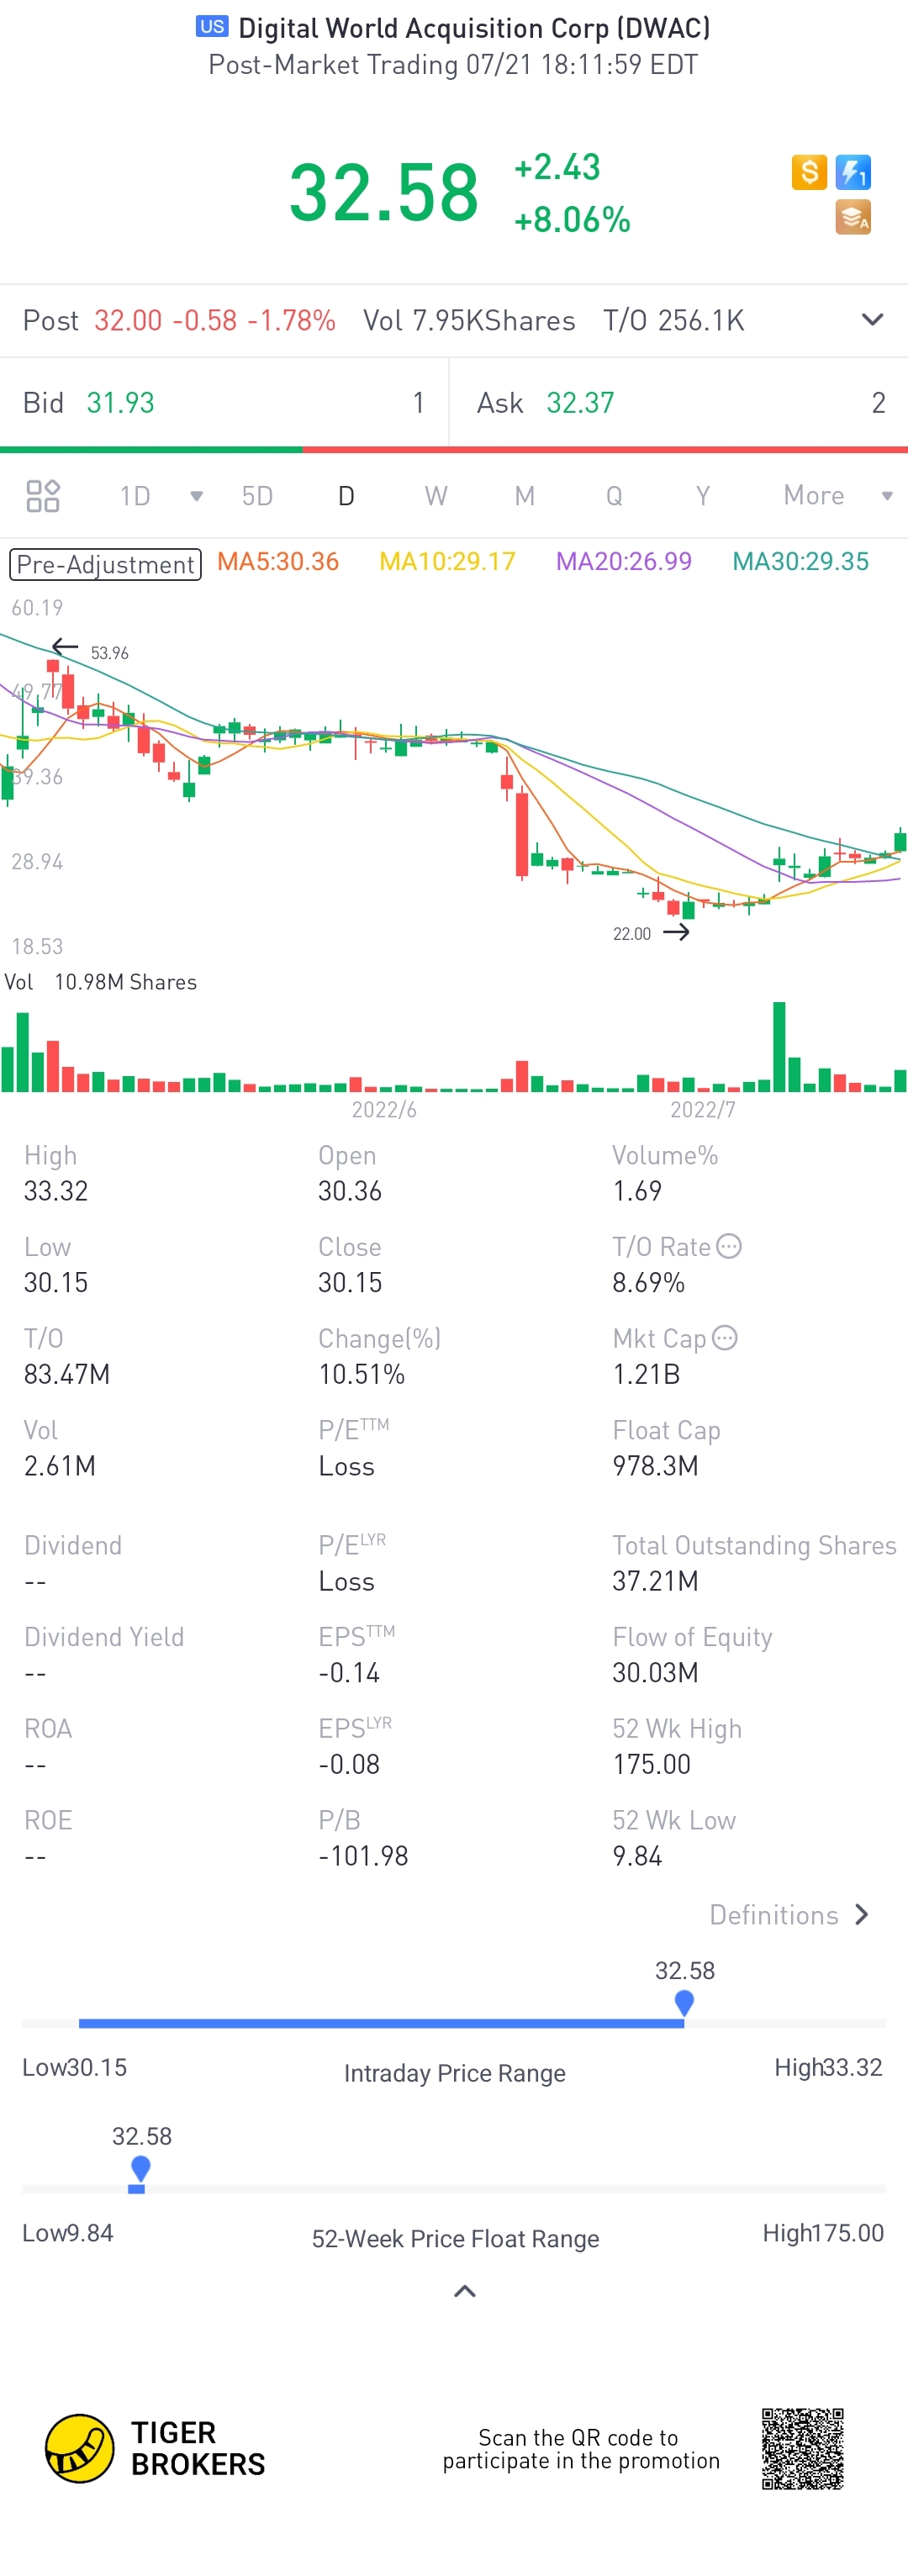Collapse the price range section chevron
Viewport: 908px width, 2576px height.
[465, 2291]
